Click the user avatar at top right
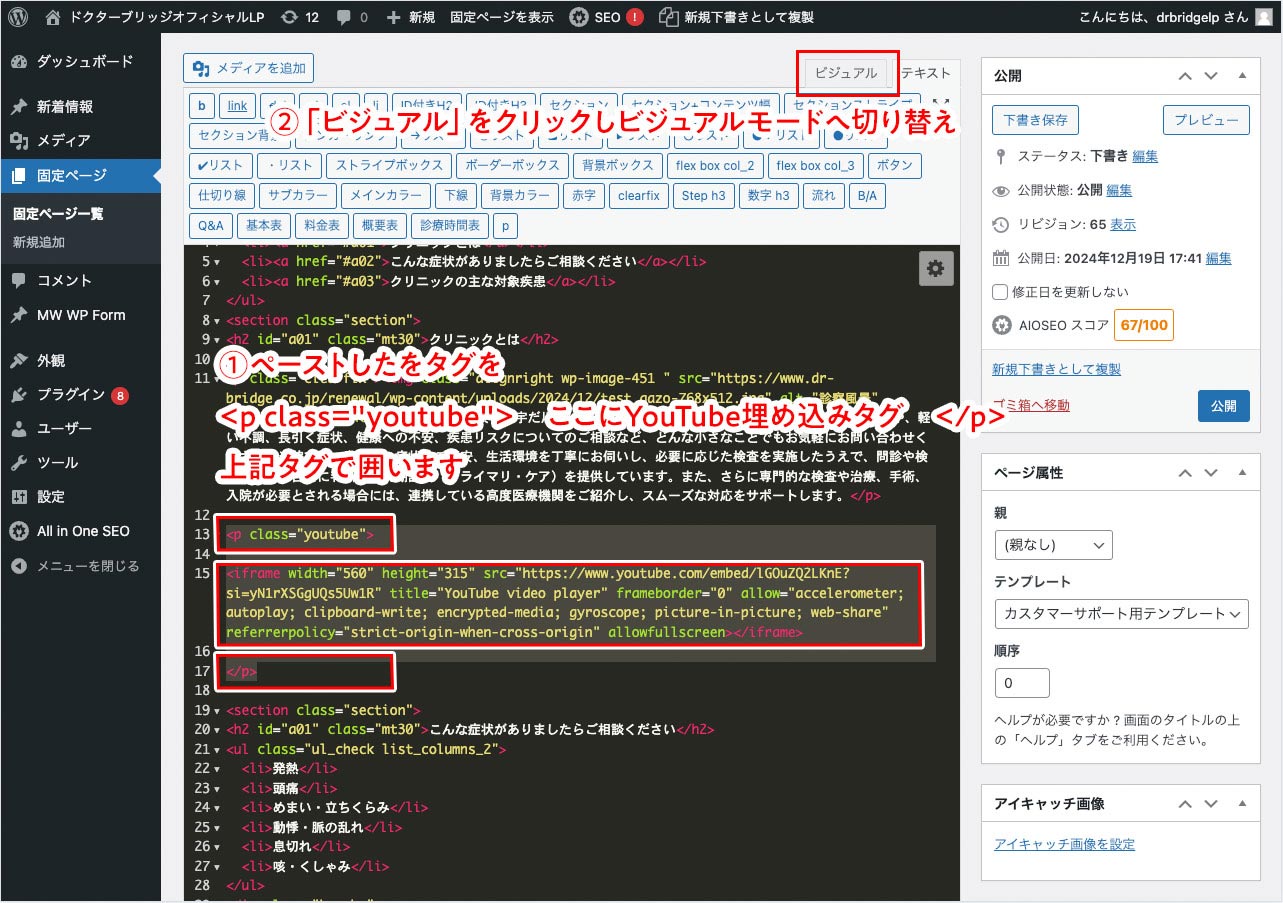The width and height of the screenshot is (1283, 903). [1264, 17]
